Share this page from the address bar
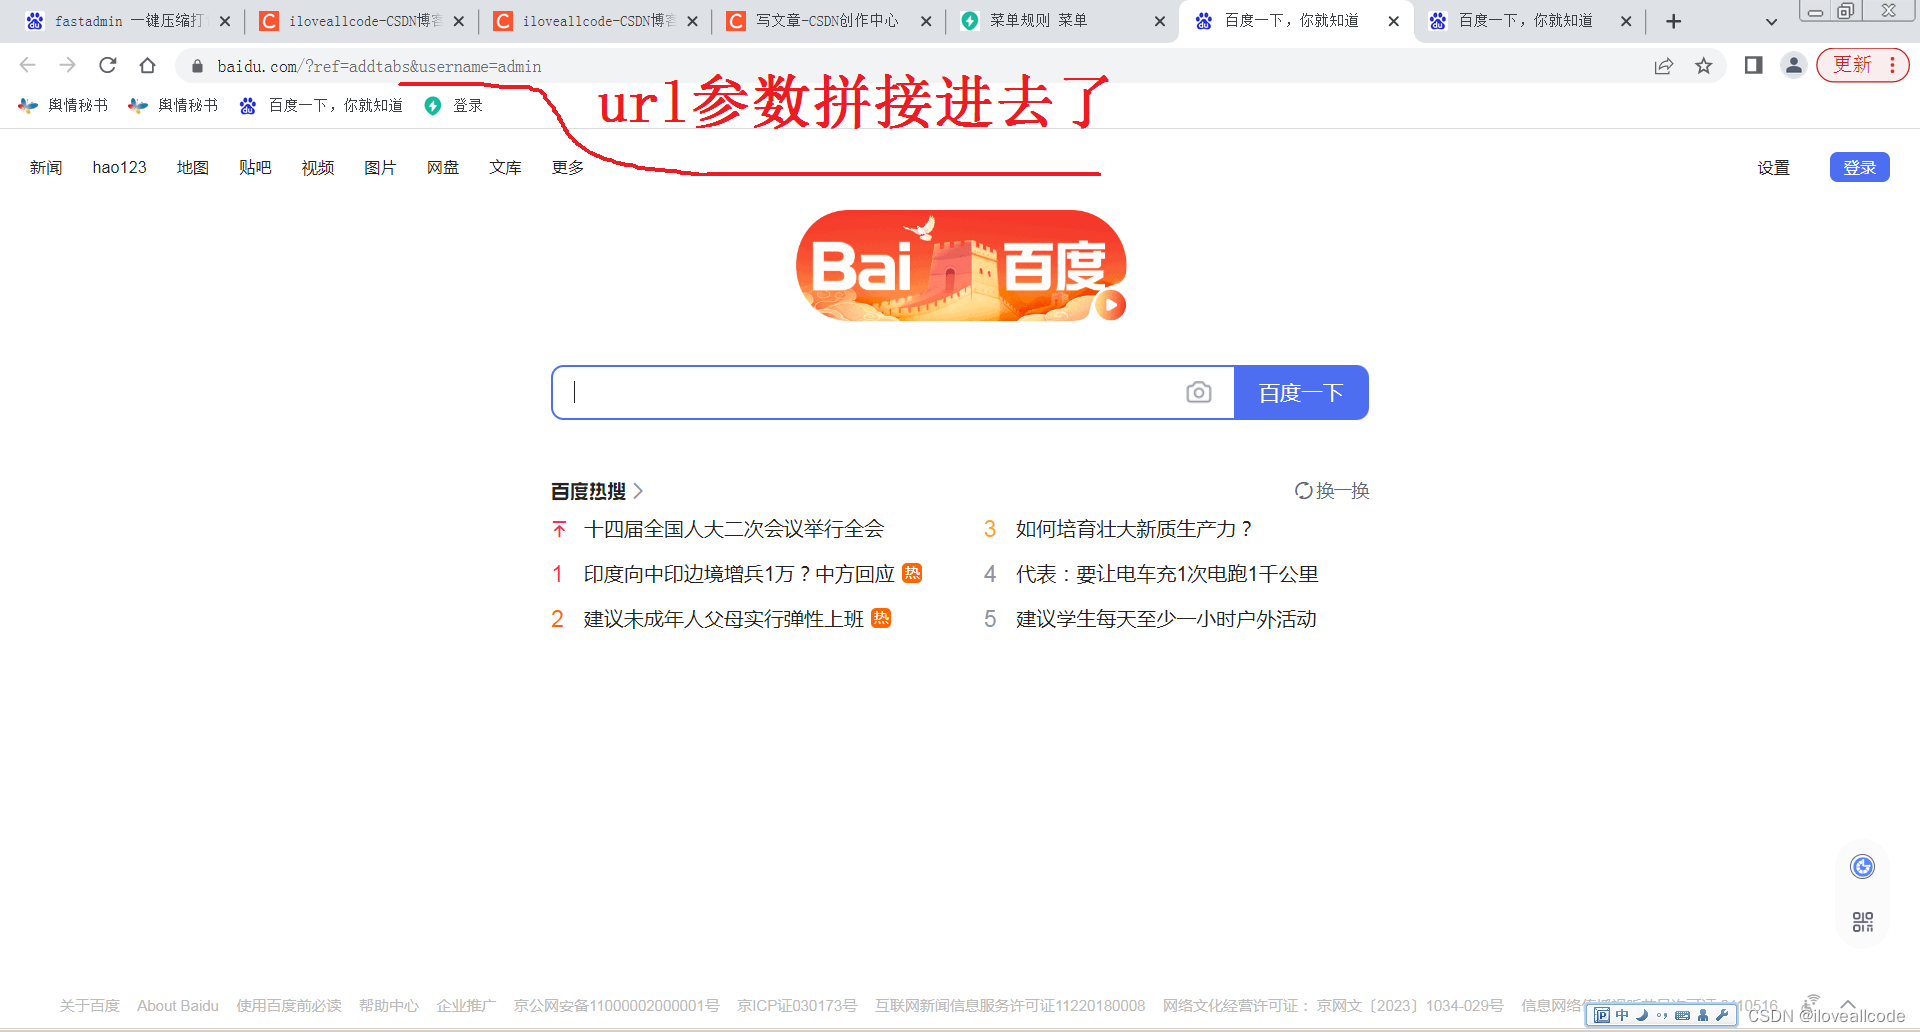The height and width of the screenshot is (1032, 1920). (1663, 66)
